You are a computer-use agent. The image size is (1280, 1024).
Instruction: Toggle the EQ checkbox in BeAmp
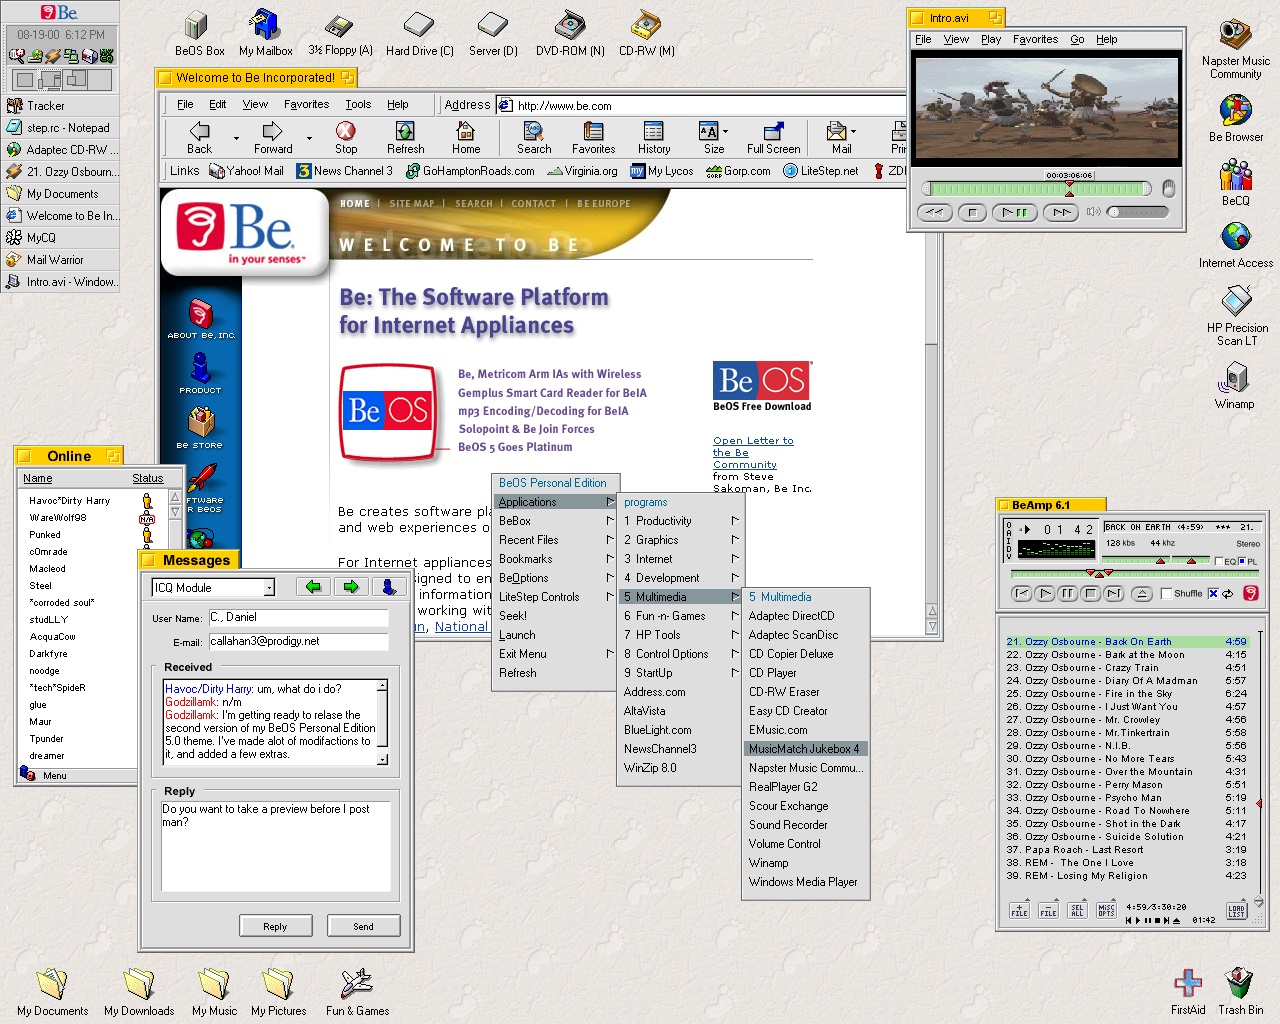click(x=1218, y=561)
